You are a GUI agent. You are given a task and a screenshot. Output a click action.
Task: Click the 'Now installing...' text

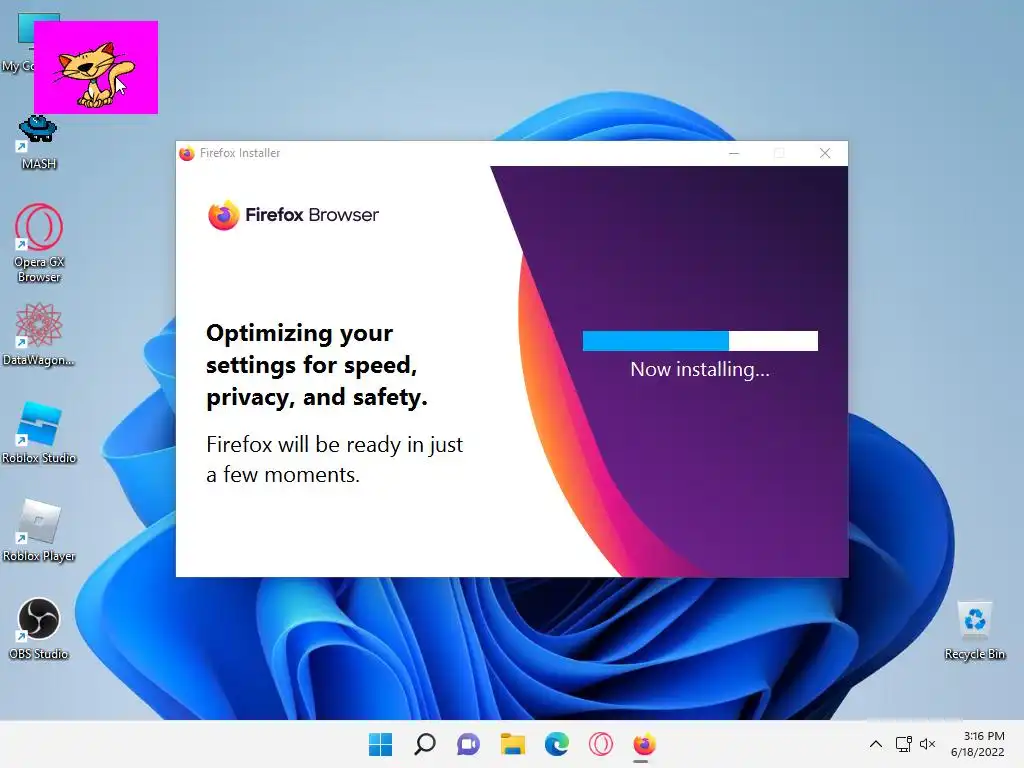(x=700, y=370)
